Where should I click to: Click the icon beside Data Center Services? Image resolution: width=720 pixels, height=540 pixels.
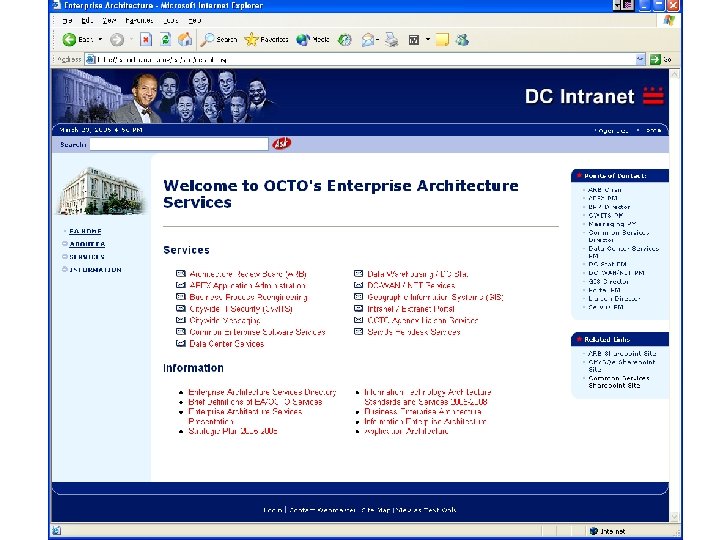pyautogui.click(x=181, y=343)
